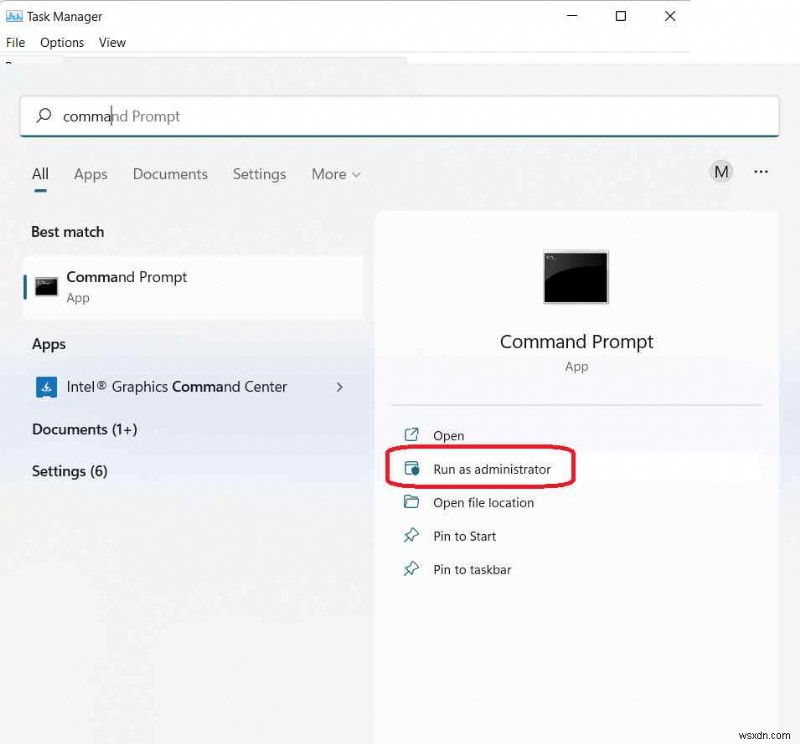This screenshot has height=744, width=800.
Task: Click inside the search input field
Action: (x=300, y=116)
